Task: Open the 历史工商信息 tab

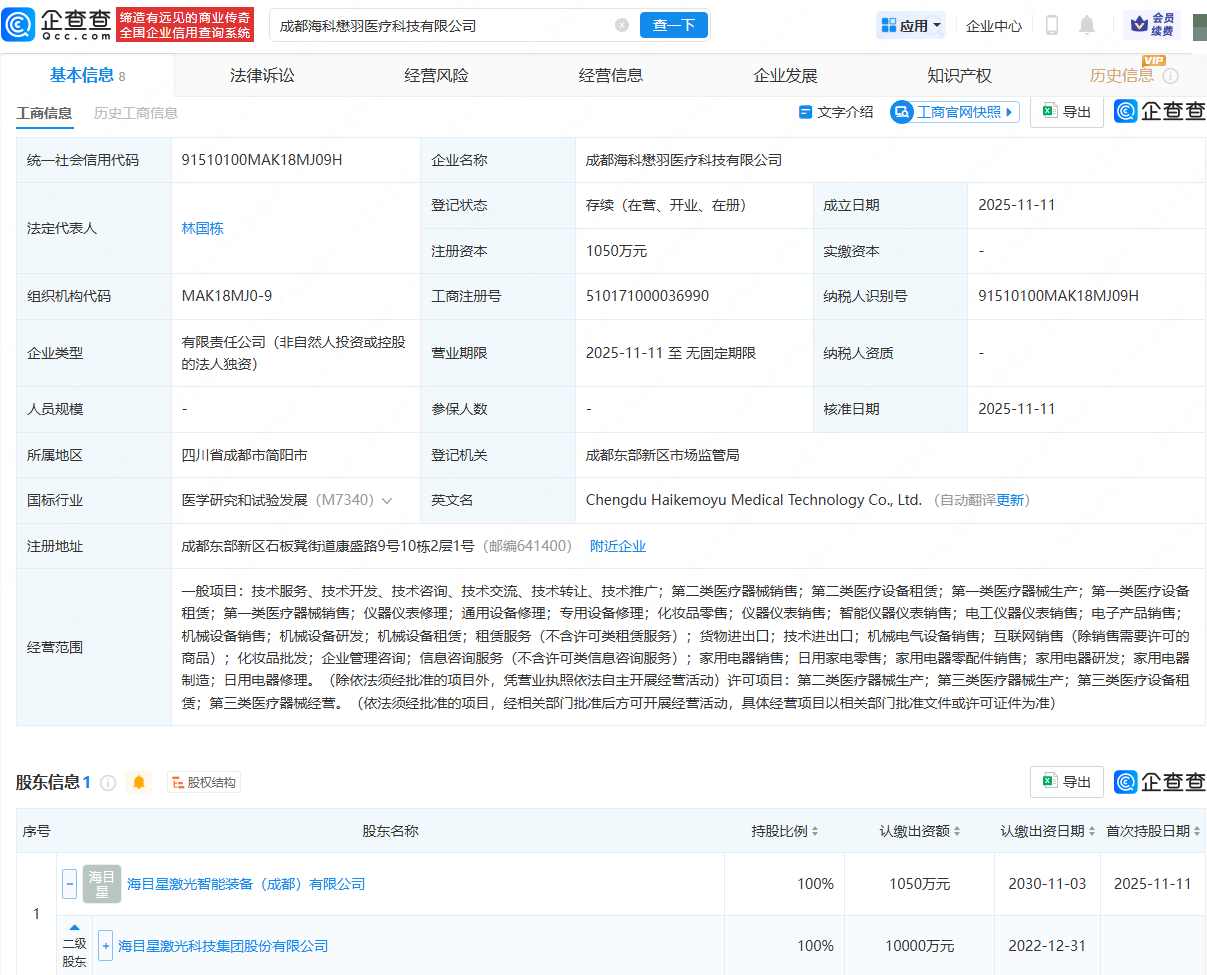Action: click(137, 113)
